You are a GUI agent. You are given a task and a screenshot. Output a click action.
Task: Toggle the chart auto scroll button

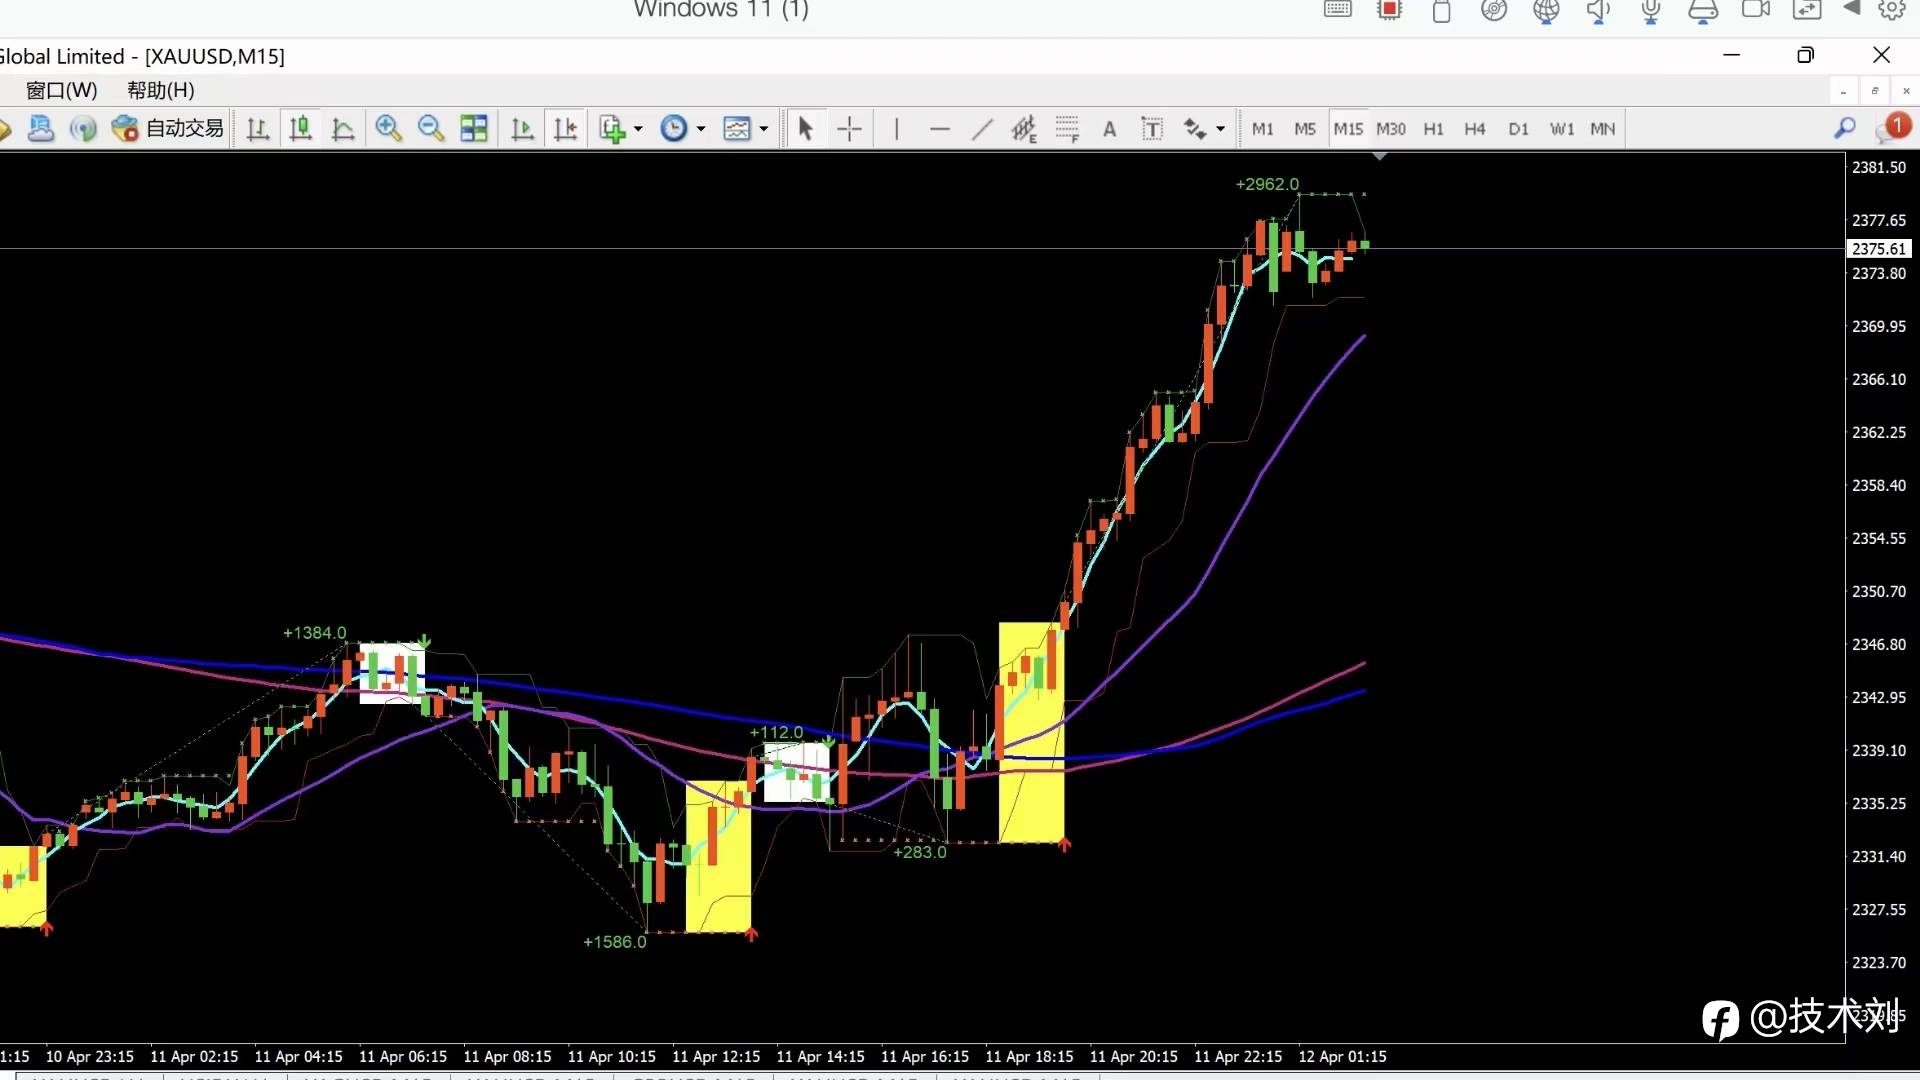tap(522, 128)
